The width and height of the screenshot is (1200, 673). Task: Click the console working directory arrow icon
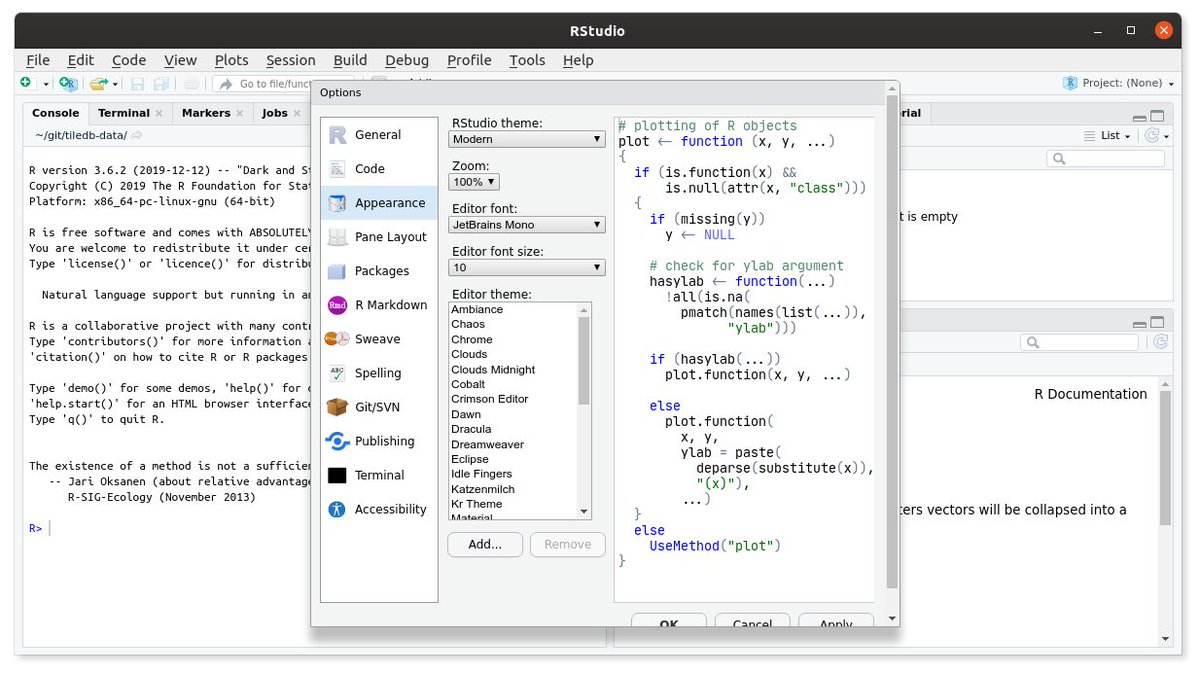coord(137,135)
